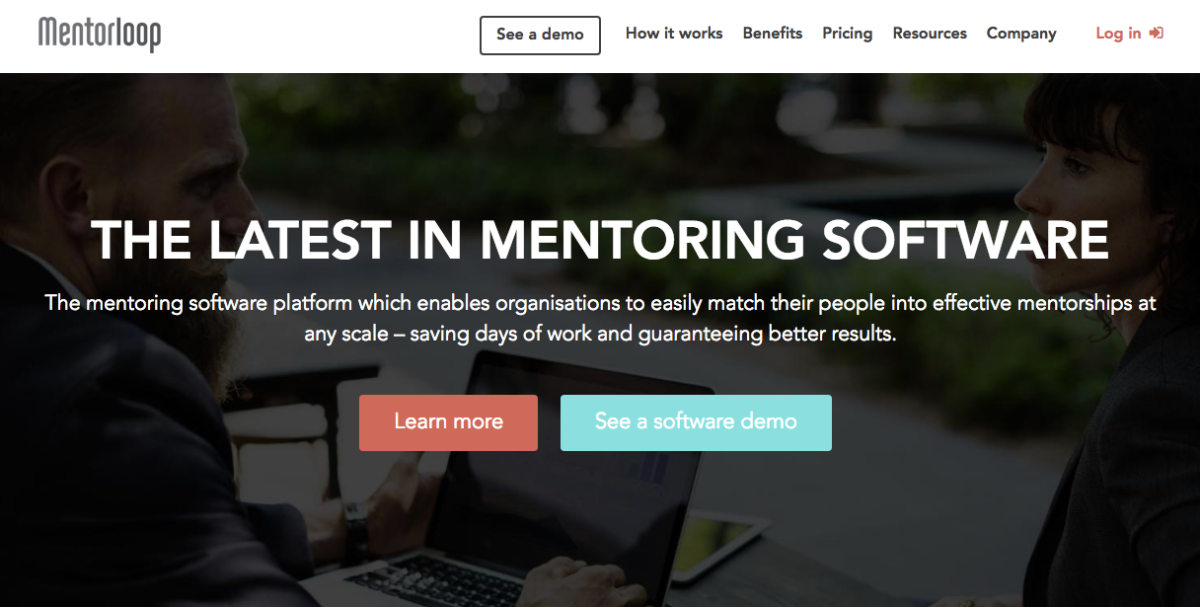This screenshot has height=607, width=1200.
Task: Click the Company label in the top menu
Action: point(1021,34)
